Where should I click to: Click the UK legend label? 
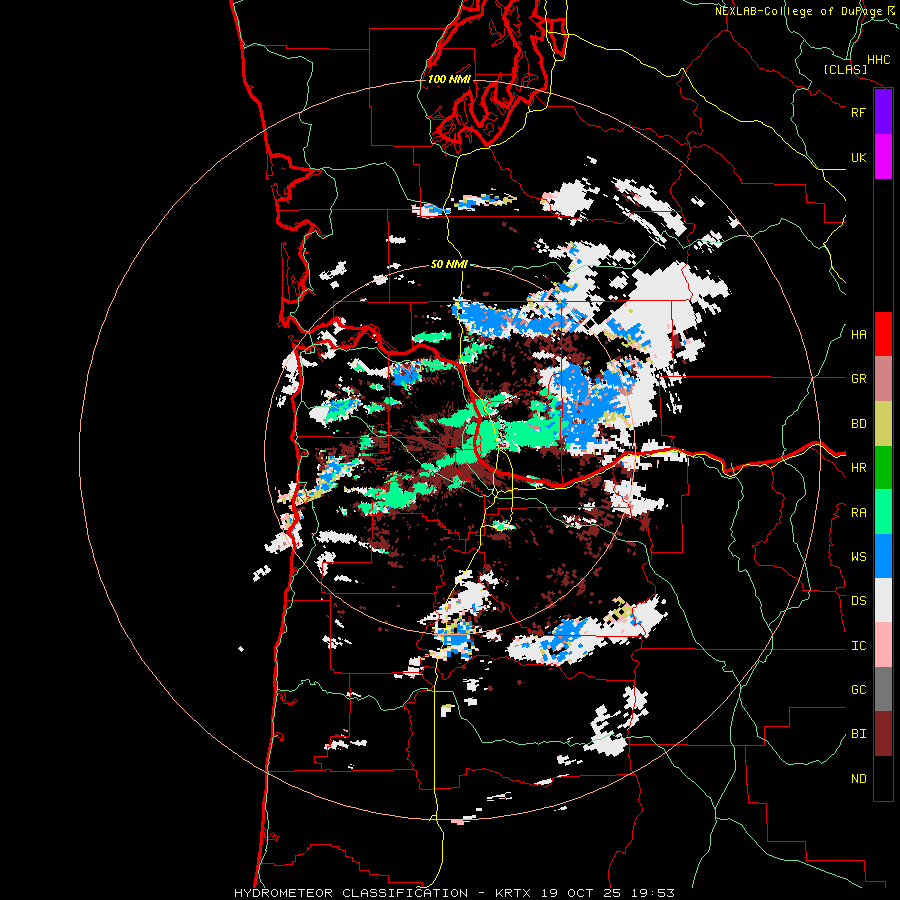pyautogui.click(x=858, y=157)
